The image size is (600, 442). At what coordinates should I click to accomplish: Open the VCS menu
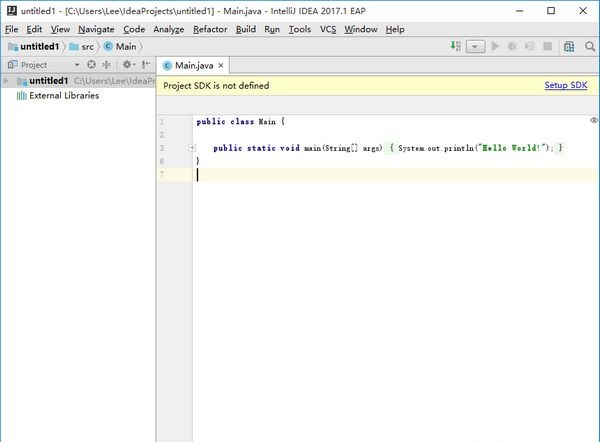coord(328,29)
